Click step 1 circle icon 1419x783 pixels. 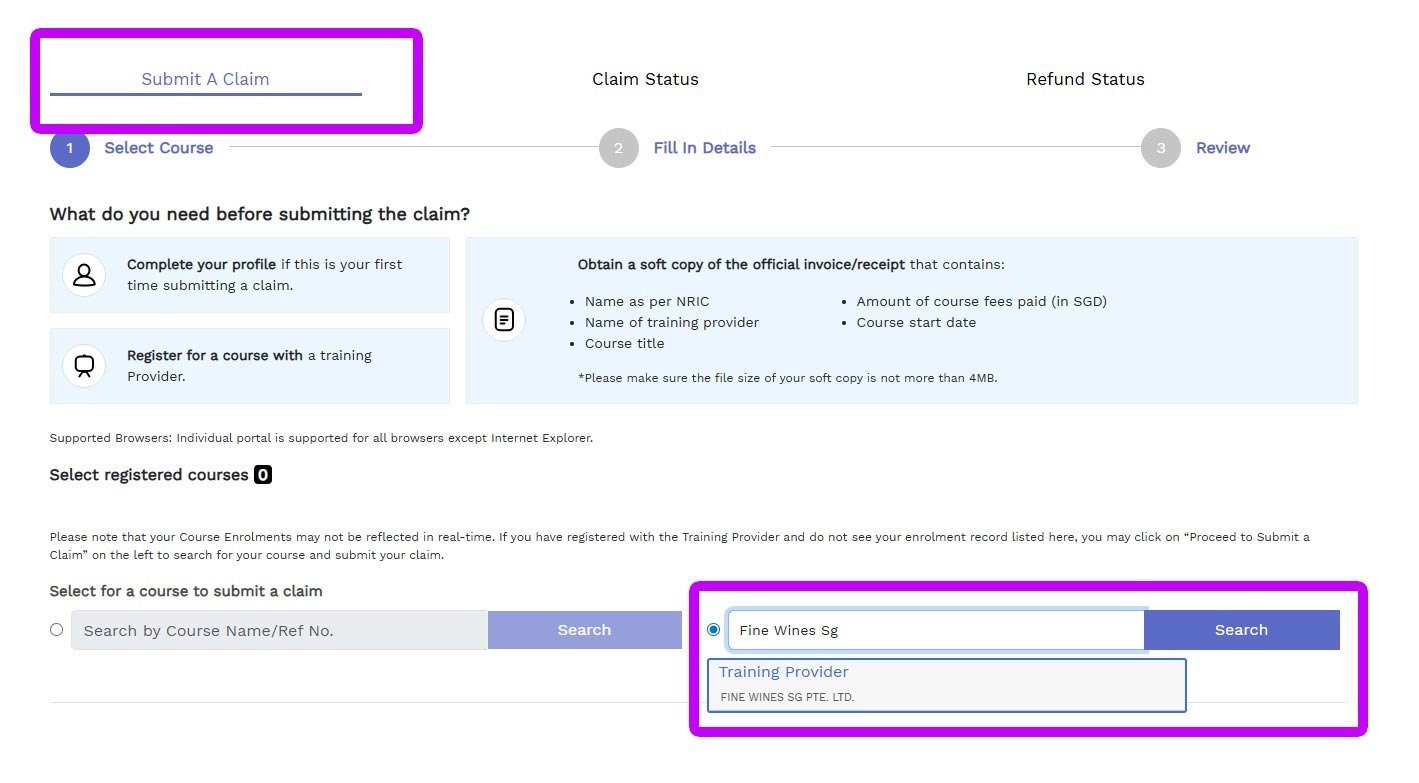[x=70, y=148]
